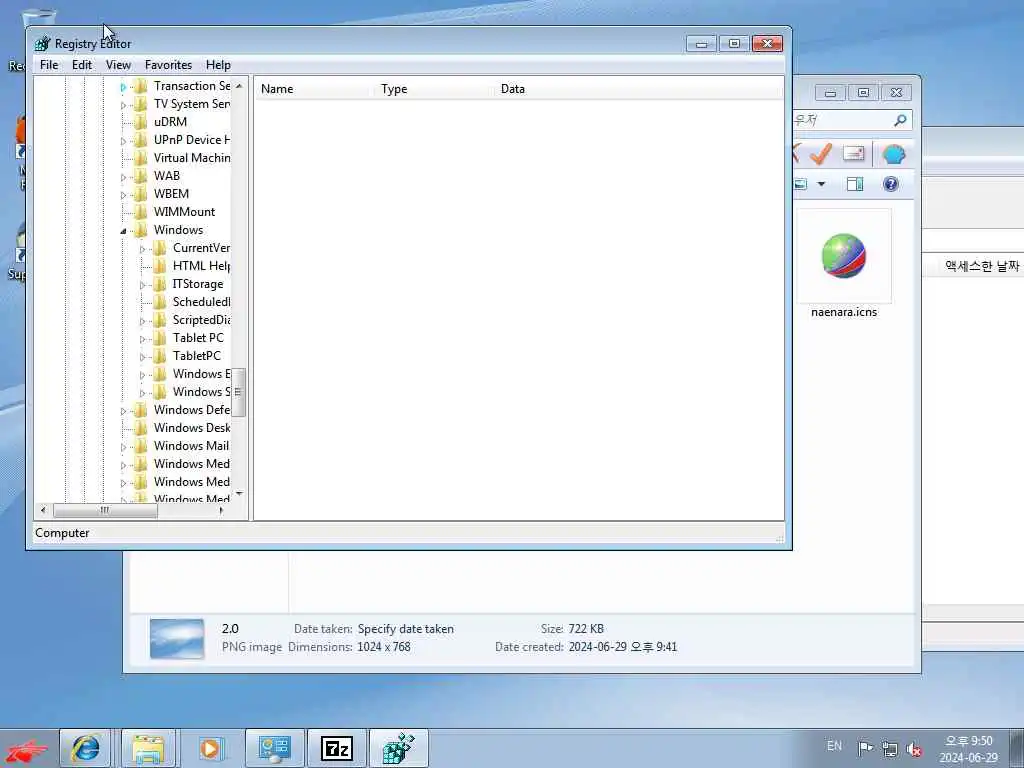1024x768 pixels.
Task: Launch the media player taskbar icon
Action: [210, 748]
